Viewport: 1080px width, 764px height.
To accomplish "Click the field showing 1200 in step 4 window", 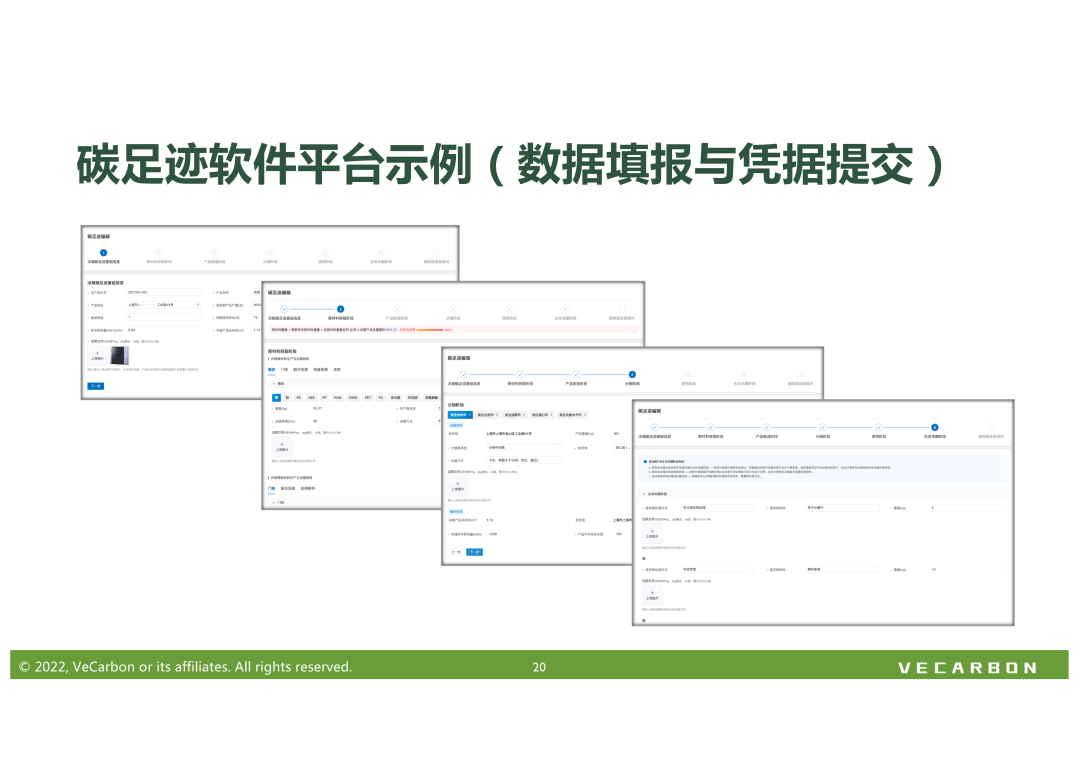I will pos(525,534).
